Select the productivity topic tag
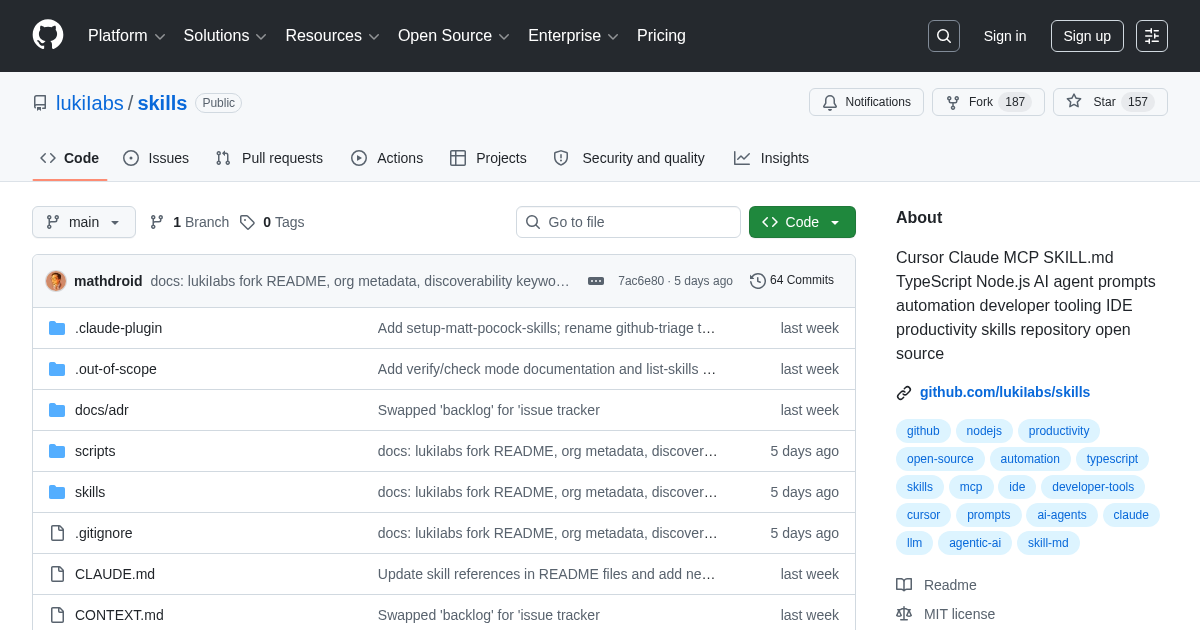 tap(1059, 431)
